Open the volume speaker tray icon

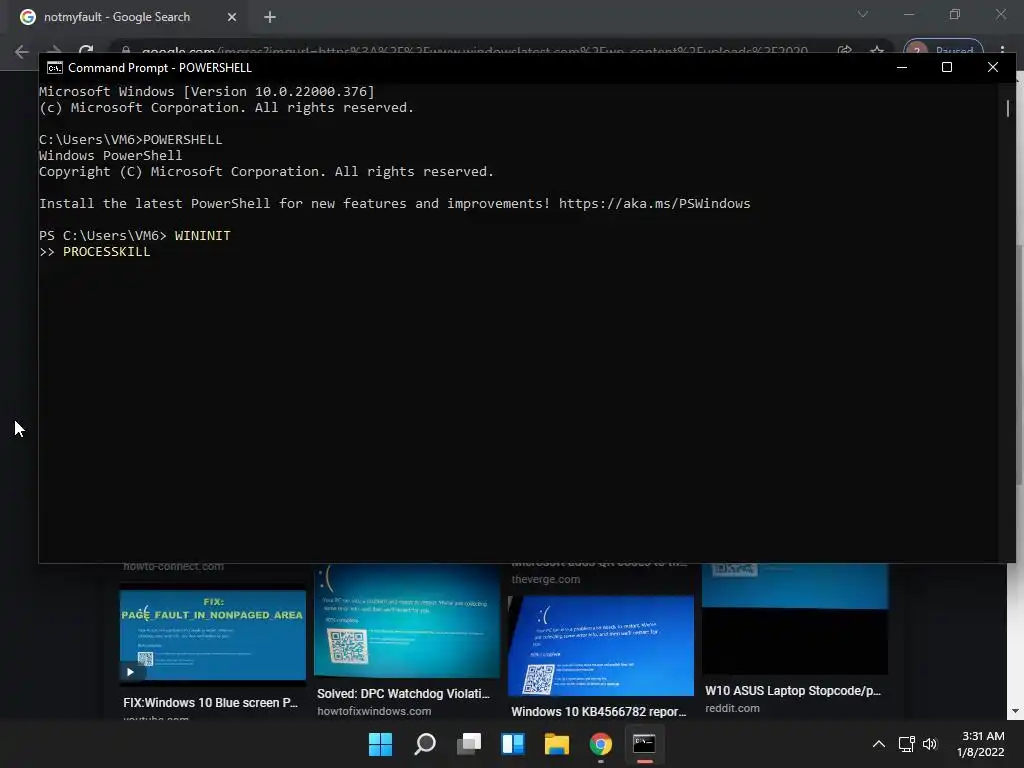click(x=930, y=744)
